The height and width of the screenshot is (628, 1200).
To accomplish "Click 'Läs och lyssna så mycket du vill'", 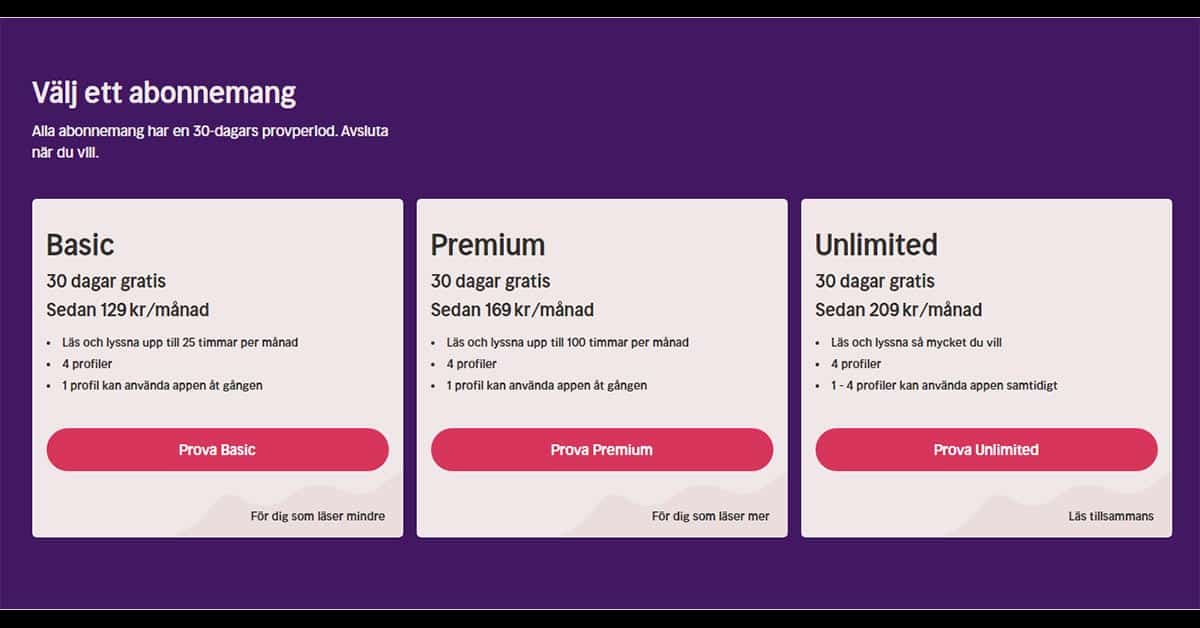I will [916, 342].
